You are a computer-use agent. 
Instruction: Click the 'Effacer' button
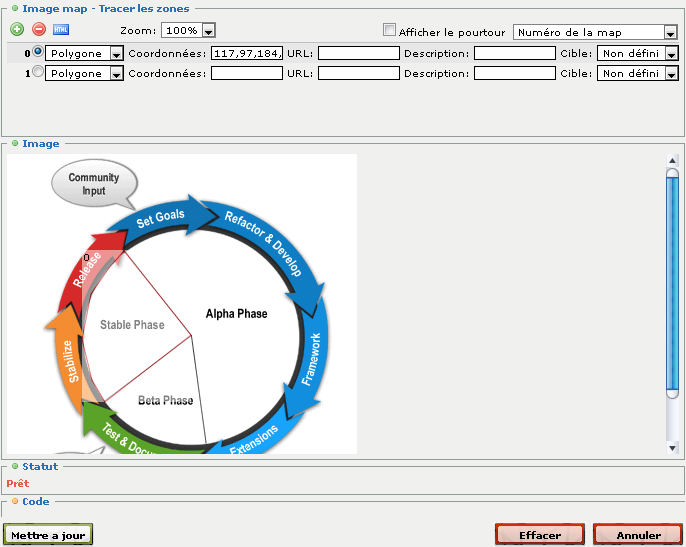pyautogui.click(x=539, y=535)
